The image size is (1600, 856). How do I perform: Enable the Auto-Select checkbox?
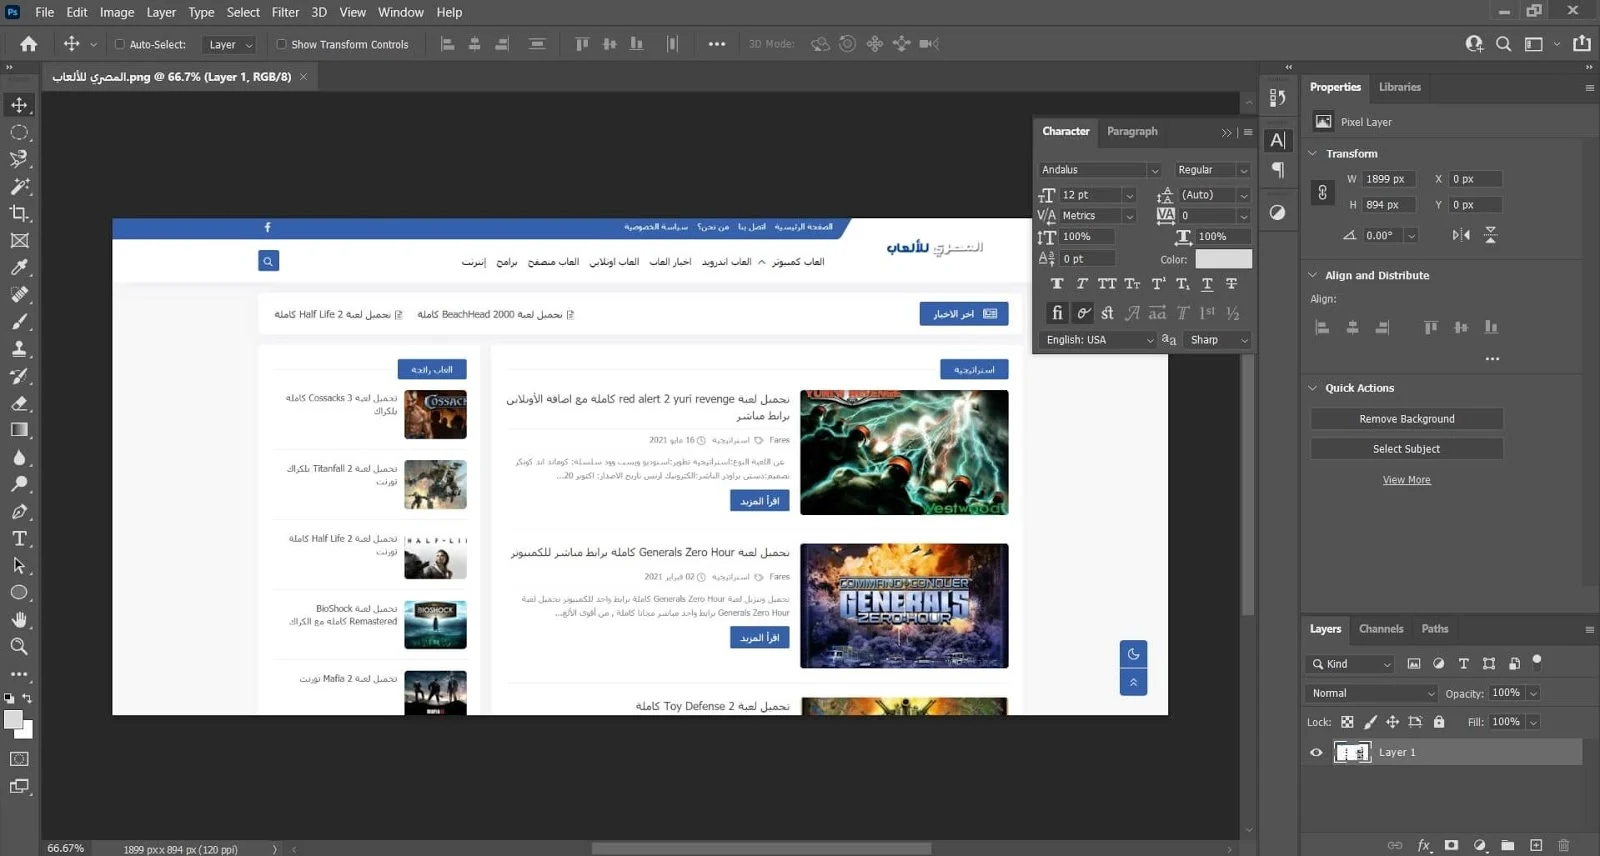click(x=120, y=44)
